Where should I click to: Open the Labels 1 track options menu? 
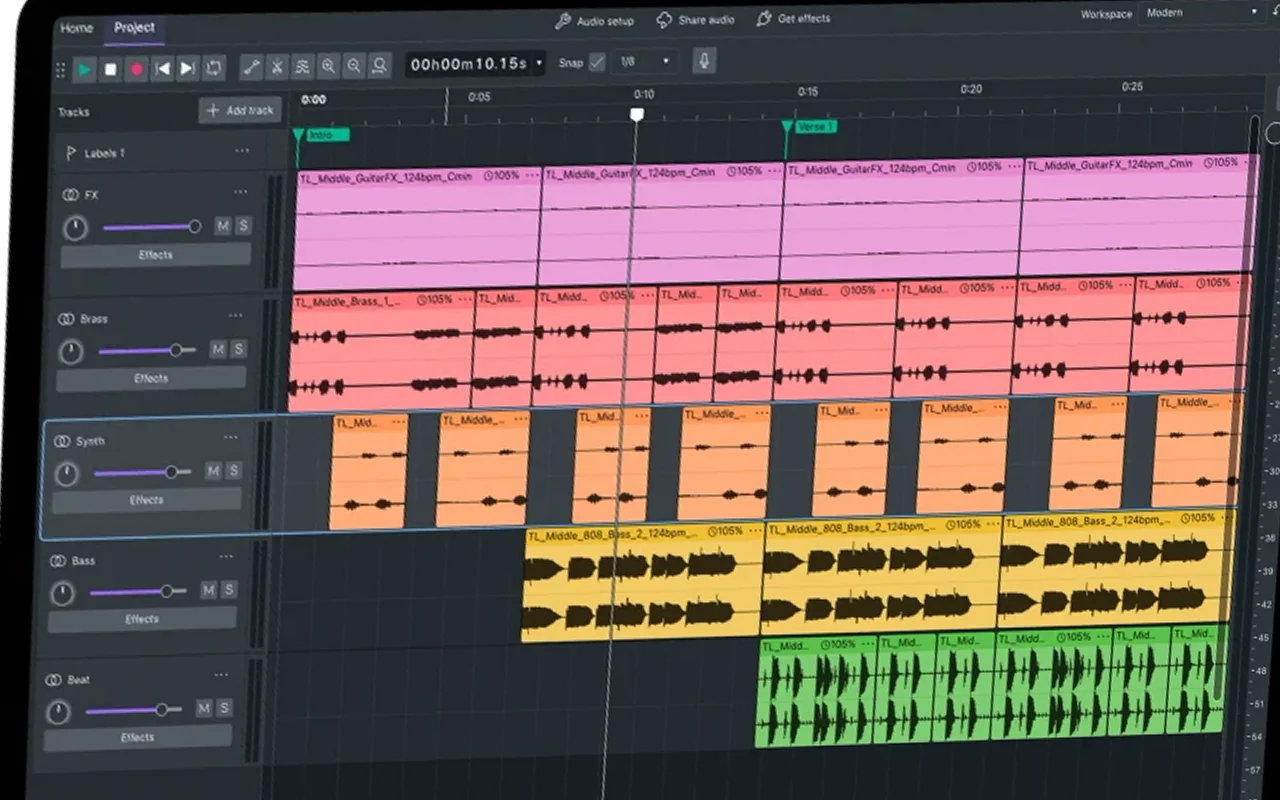[x=242, y=151]
